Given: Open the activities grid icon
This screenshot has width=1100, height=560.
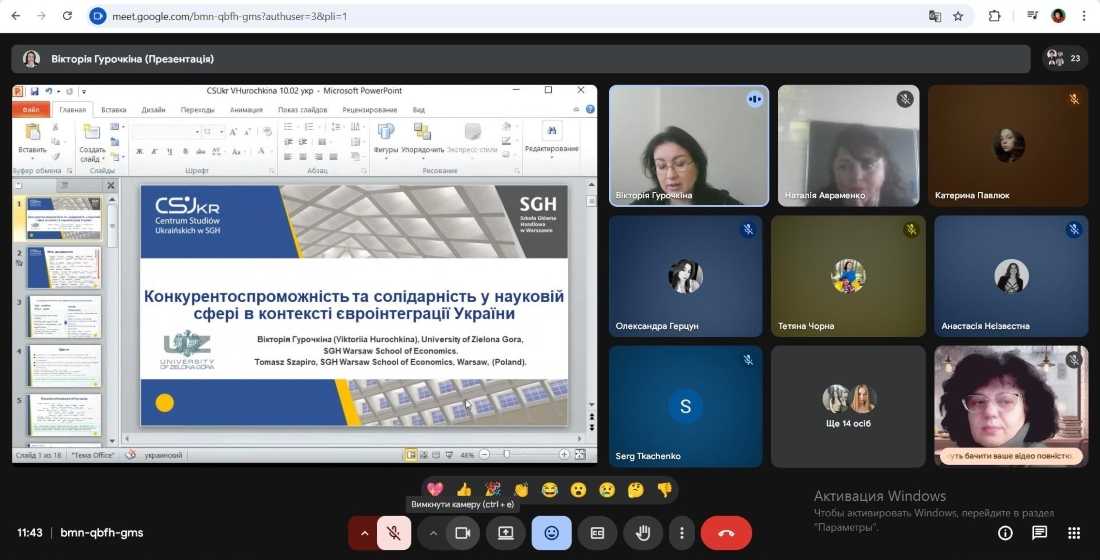Looking at the screenshot, I should click(1074, 533).
